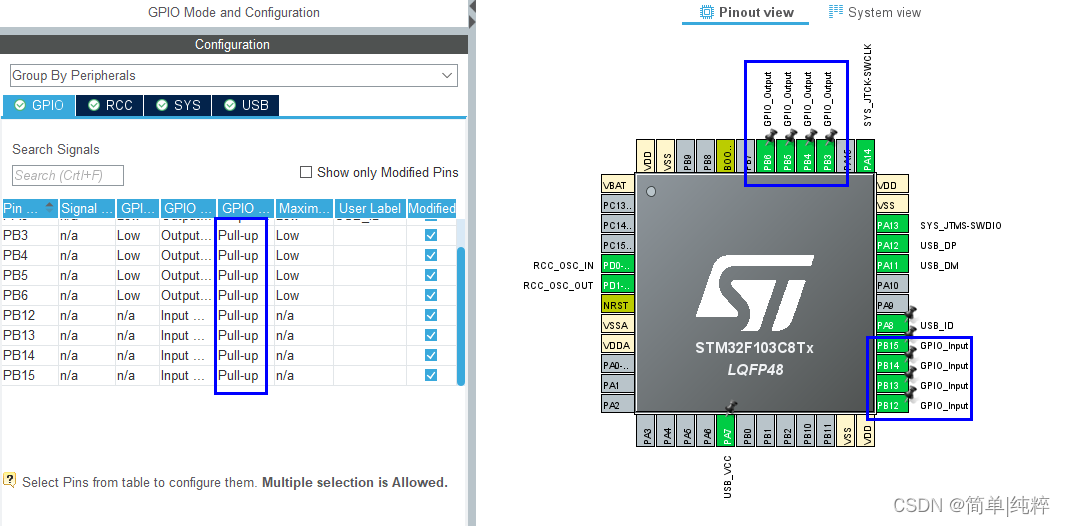Toggle Modified checkbox for PB13 row
The height and width of the screenshot is (526, 1065).
(x=431, y=335)
